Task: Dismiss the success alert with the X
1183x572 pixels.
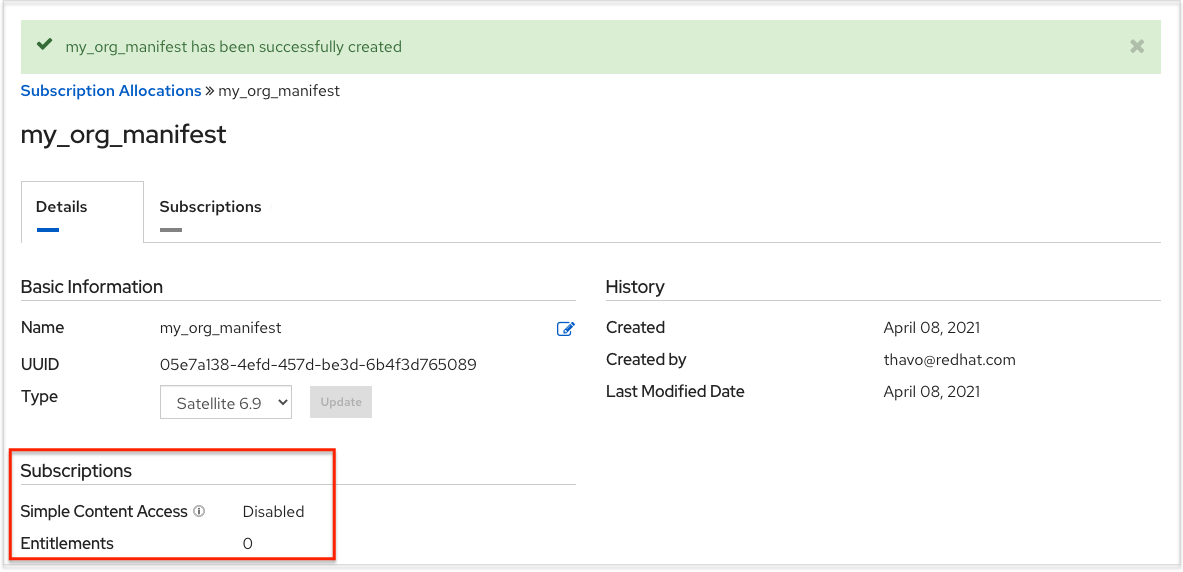Action: click(x=1136, y=46)
